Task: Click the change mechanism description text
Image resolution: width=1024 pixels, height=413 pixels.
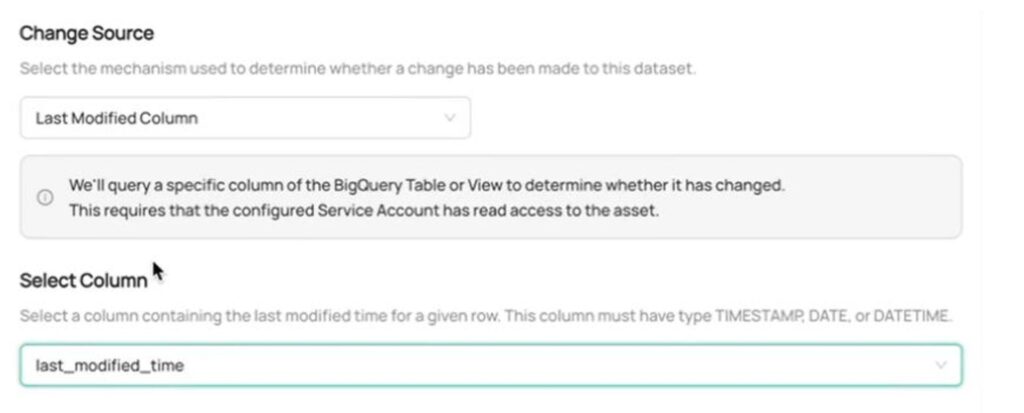Action: 358,69
